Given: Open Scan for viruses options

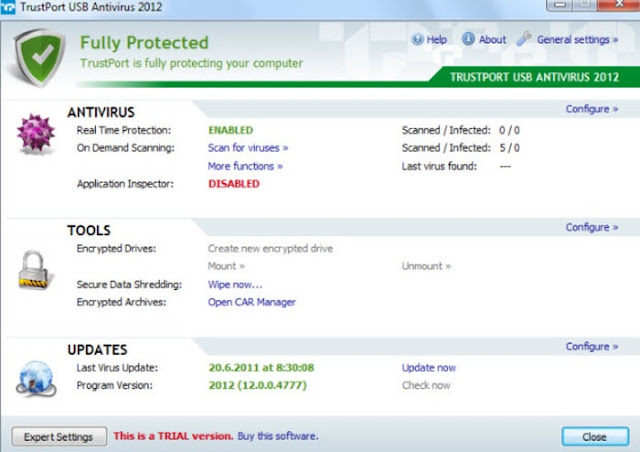Looking at the screenshot, I should [x=248, y=148].
